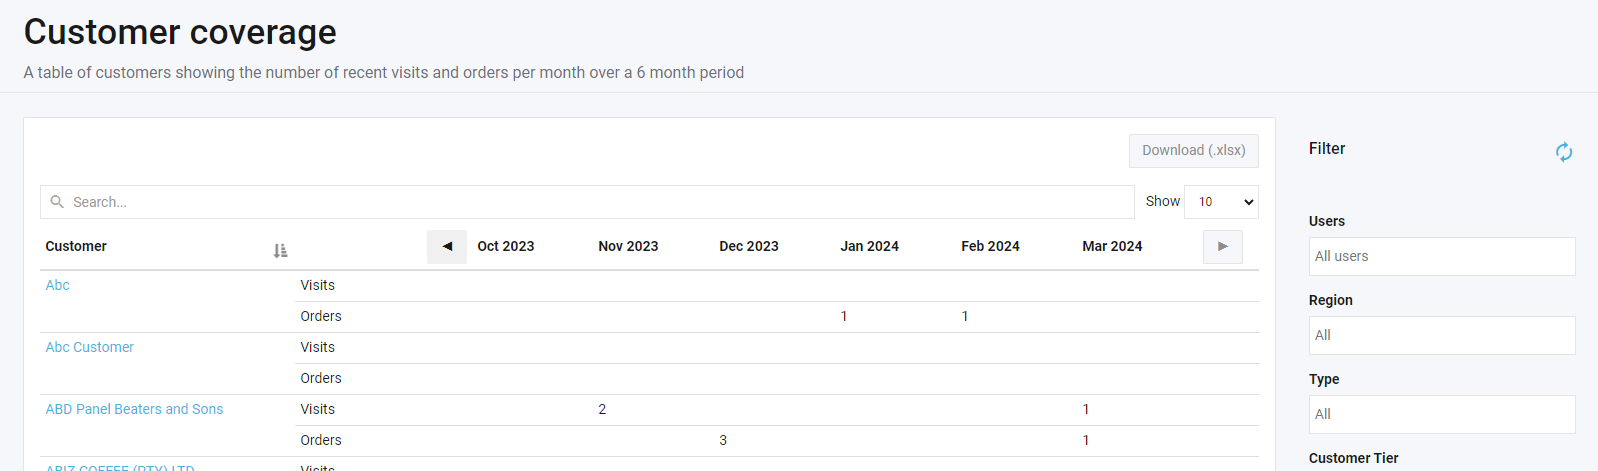Open the Type filter dropdown

[1441, 415]
